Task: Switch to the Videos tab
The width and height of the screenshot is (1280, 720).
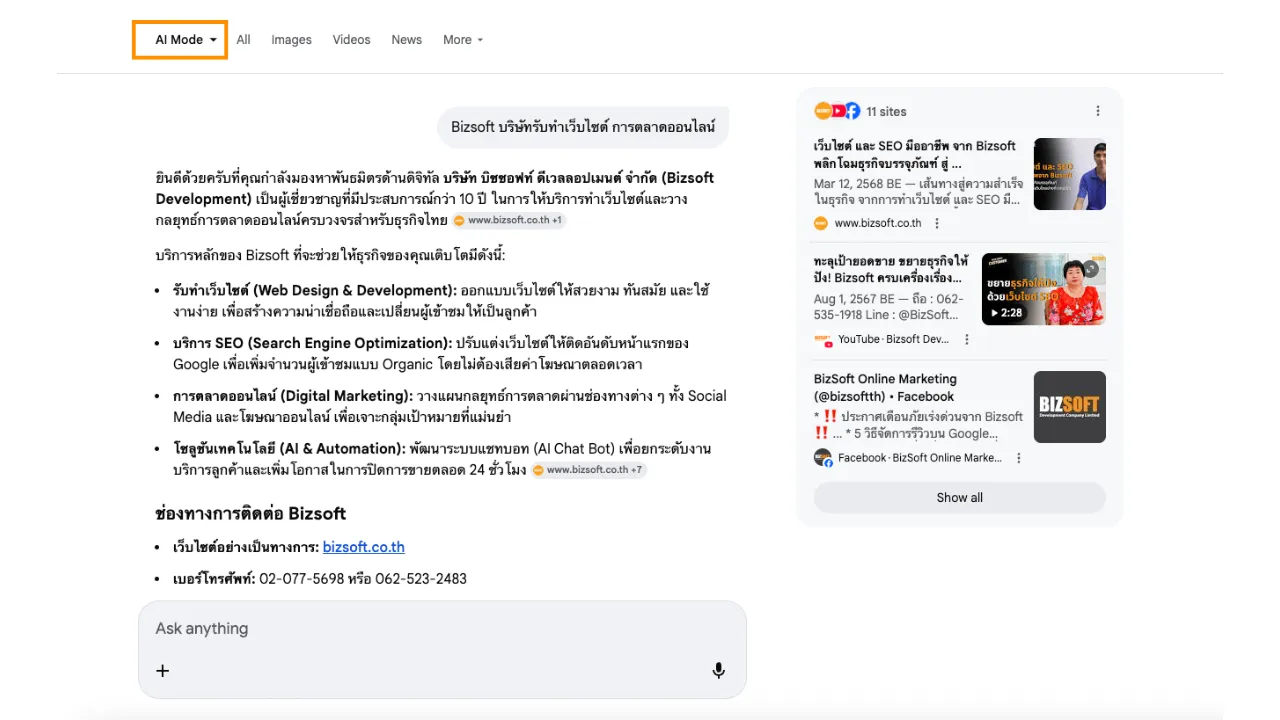Action: tap(351, 40)
